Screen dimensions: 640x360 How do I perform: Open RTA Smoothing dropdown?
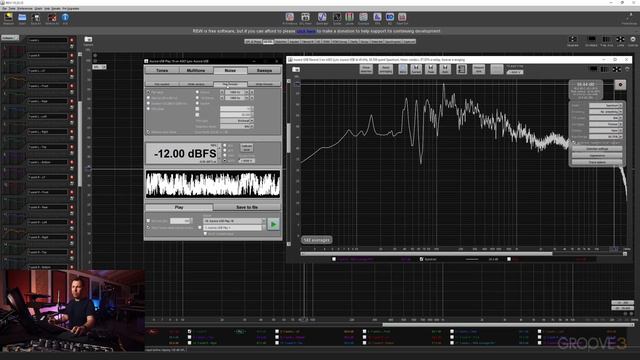click(606, 111)
